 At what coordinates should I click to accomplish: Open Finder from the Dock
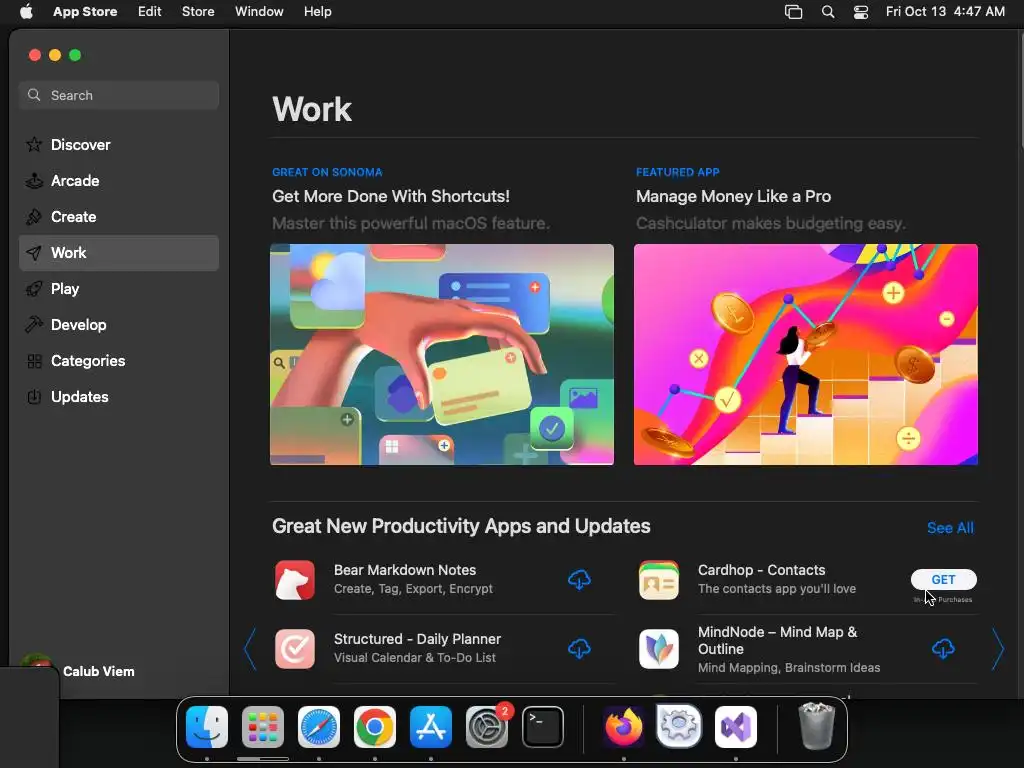pyautogui.click(x=207, y=727)
